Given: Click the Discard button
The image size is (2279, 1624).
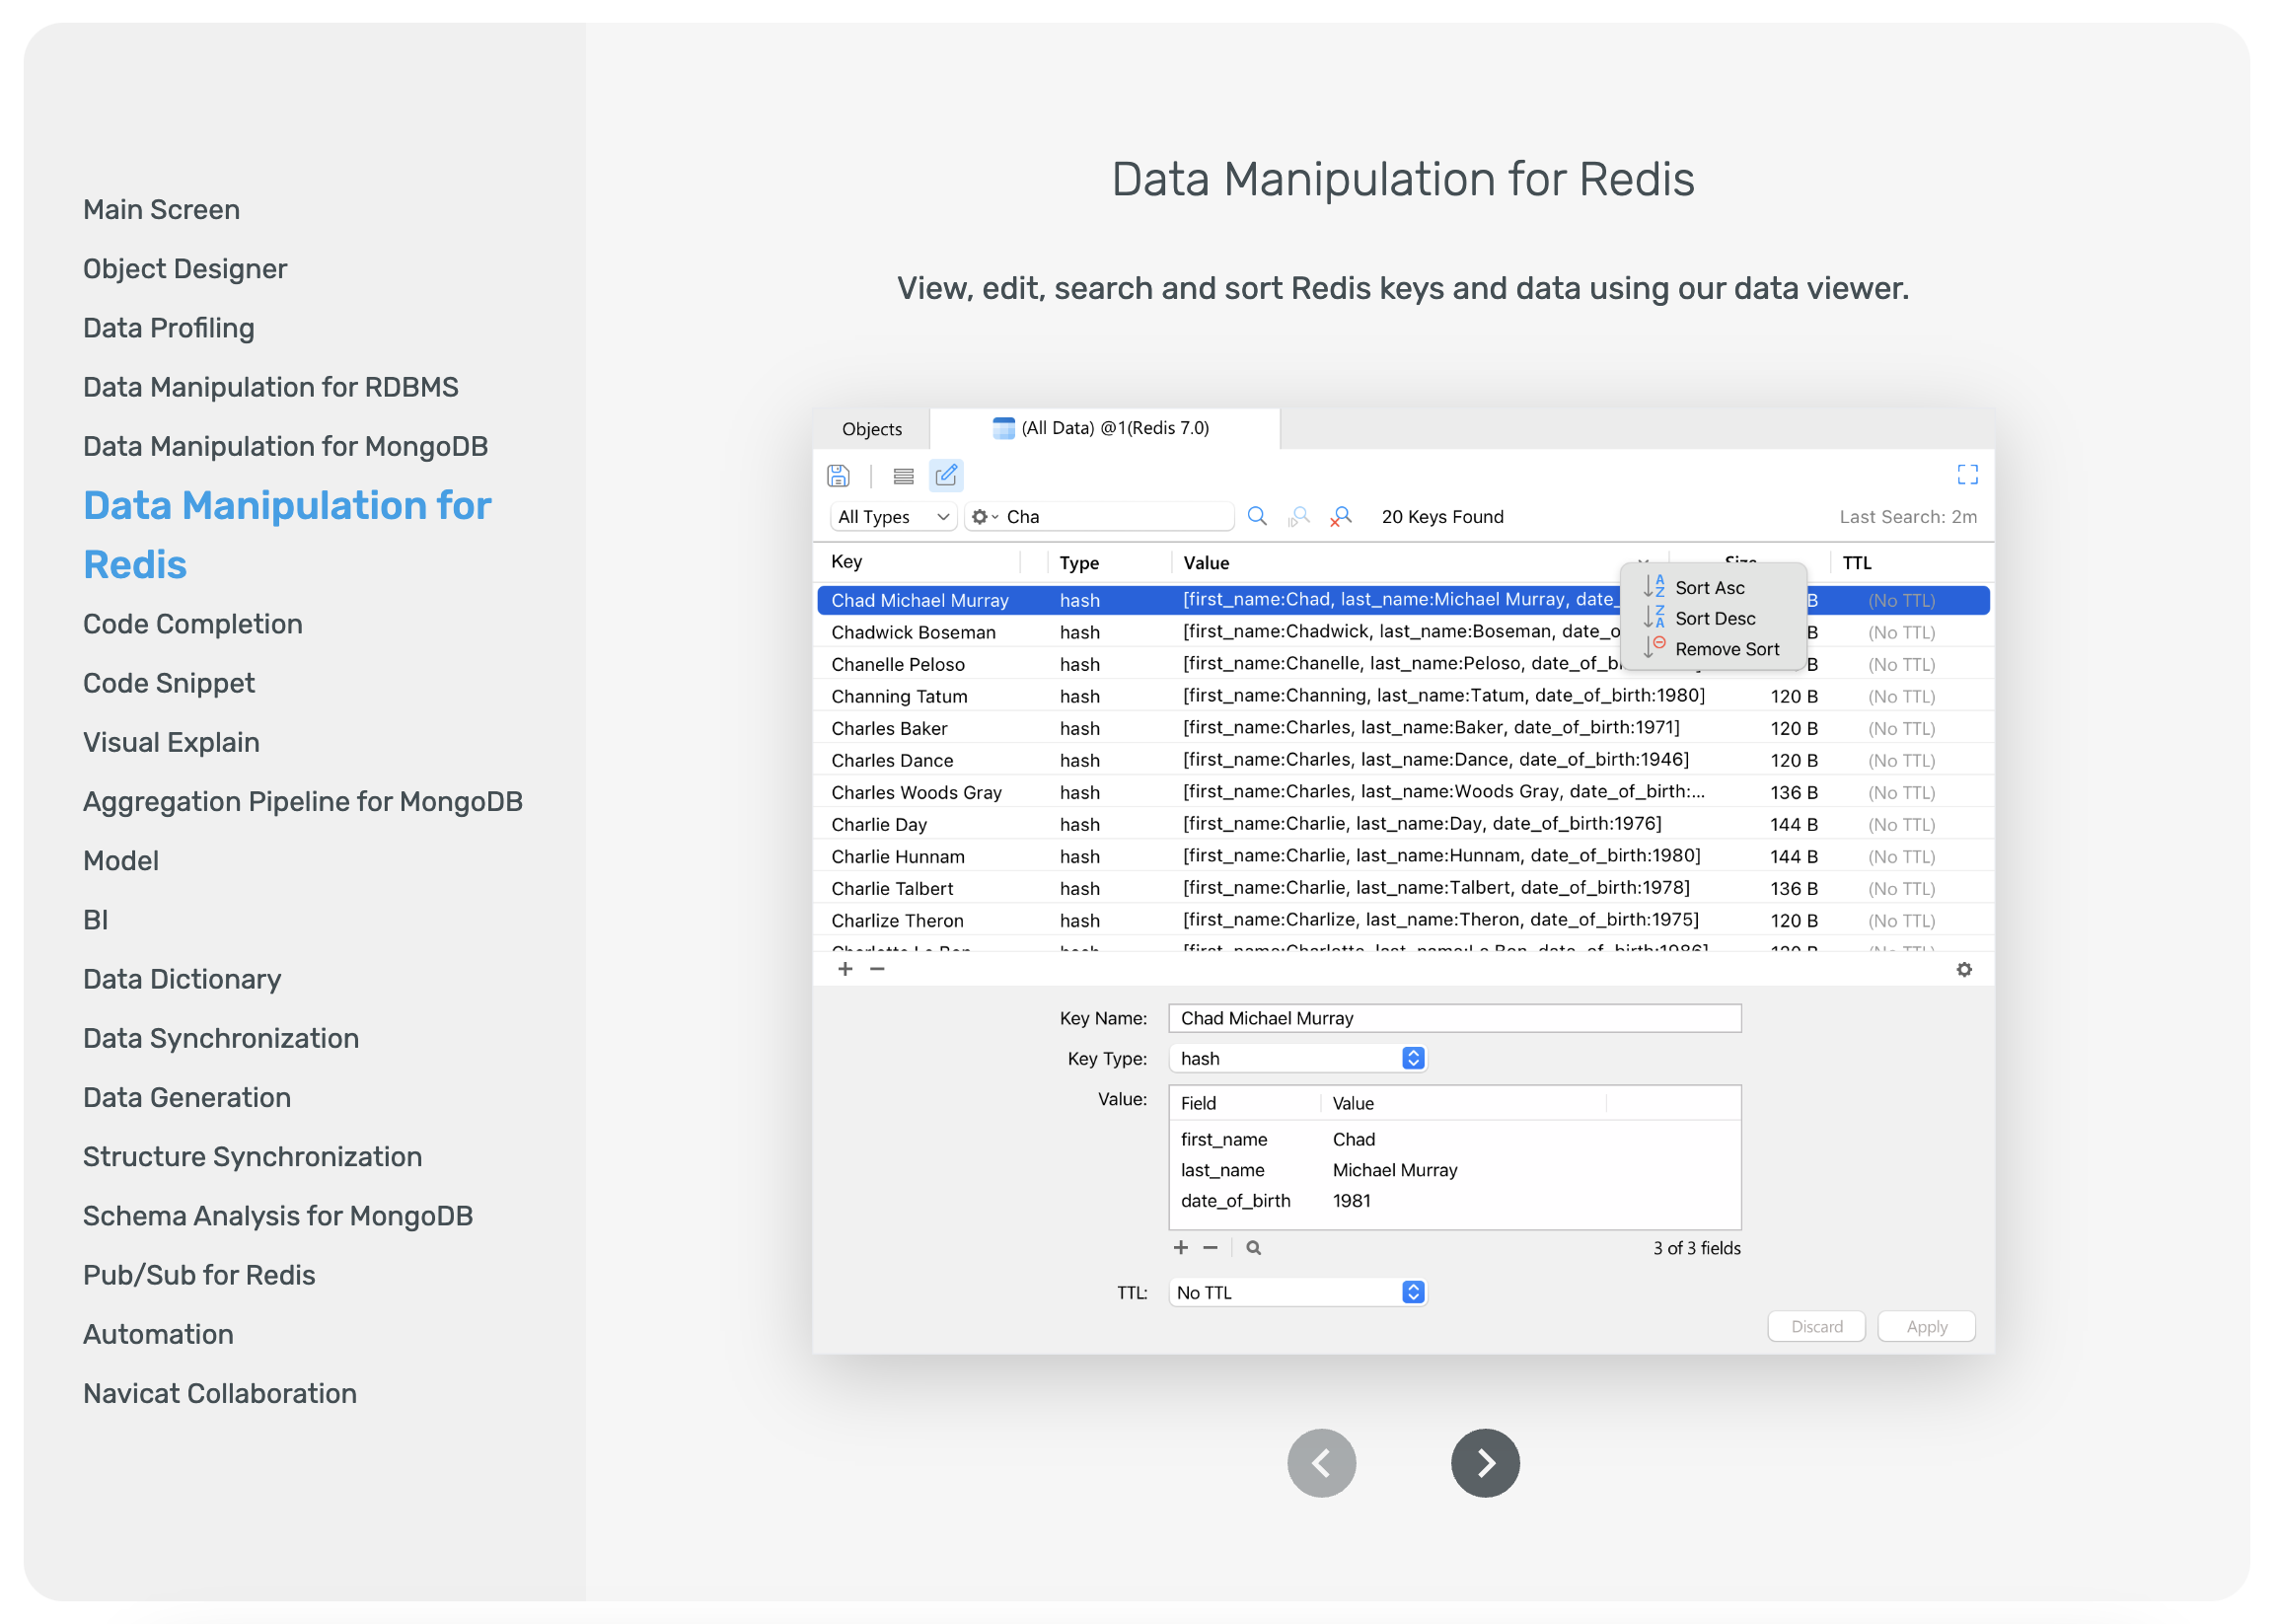Looking at the screenshot, I should click(x=1816, y=1326).
